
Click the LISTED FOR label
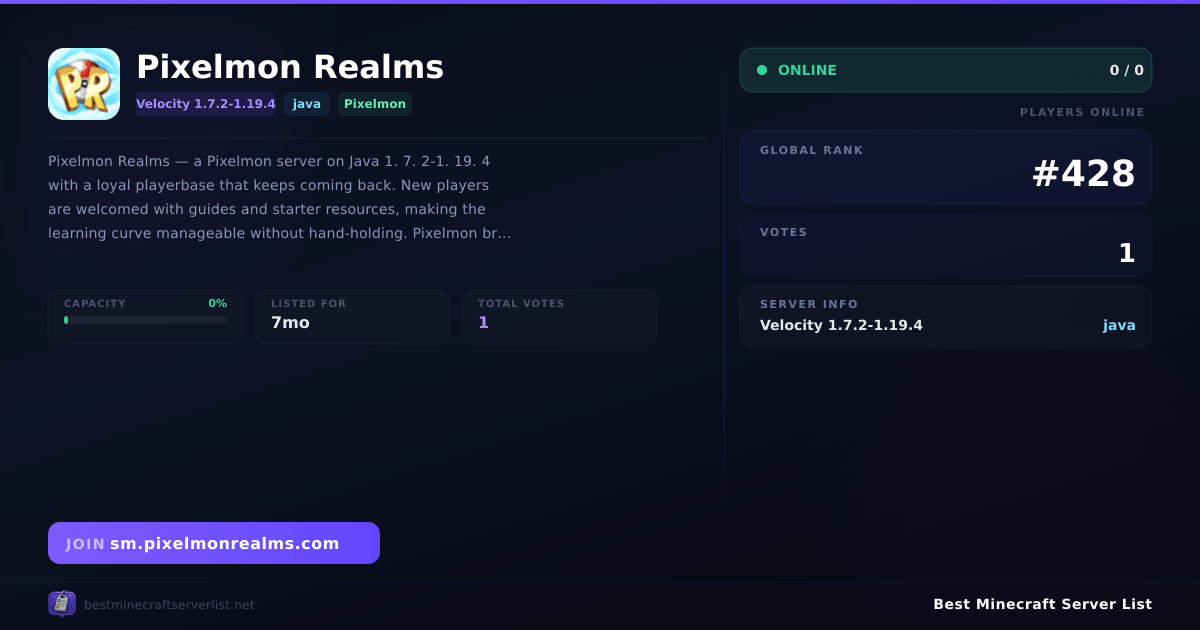308,303
